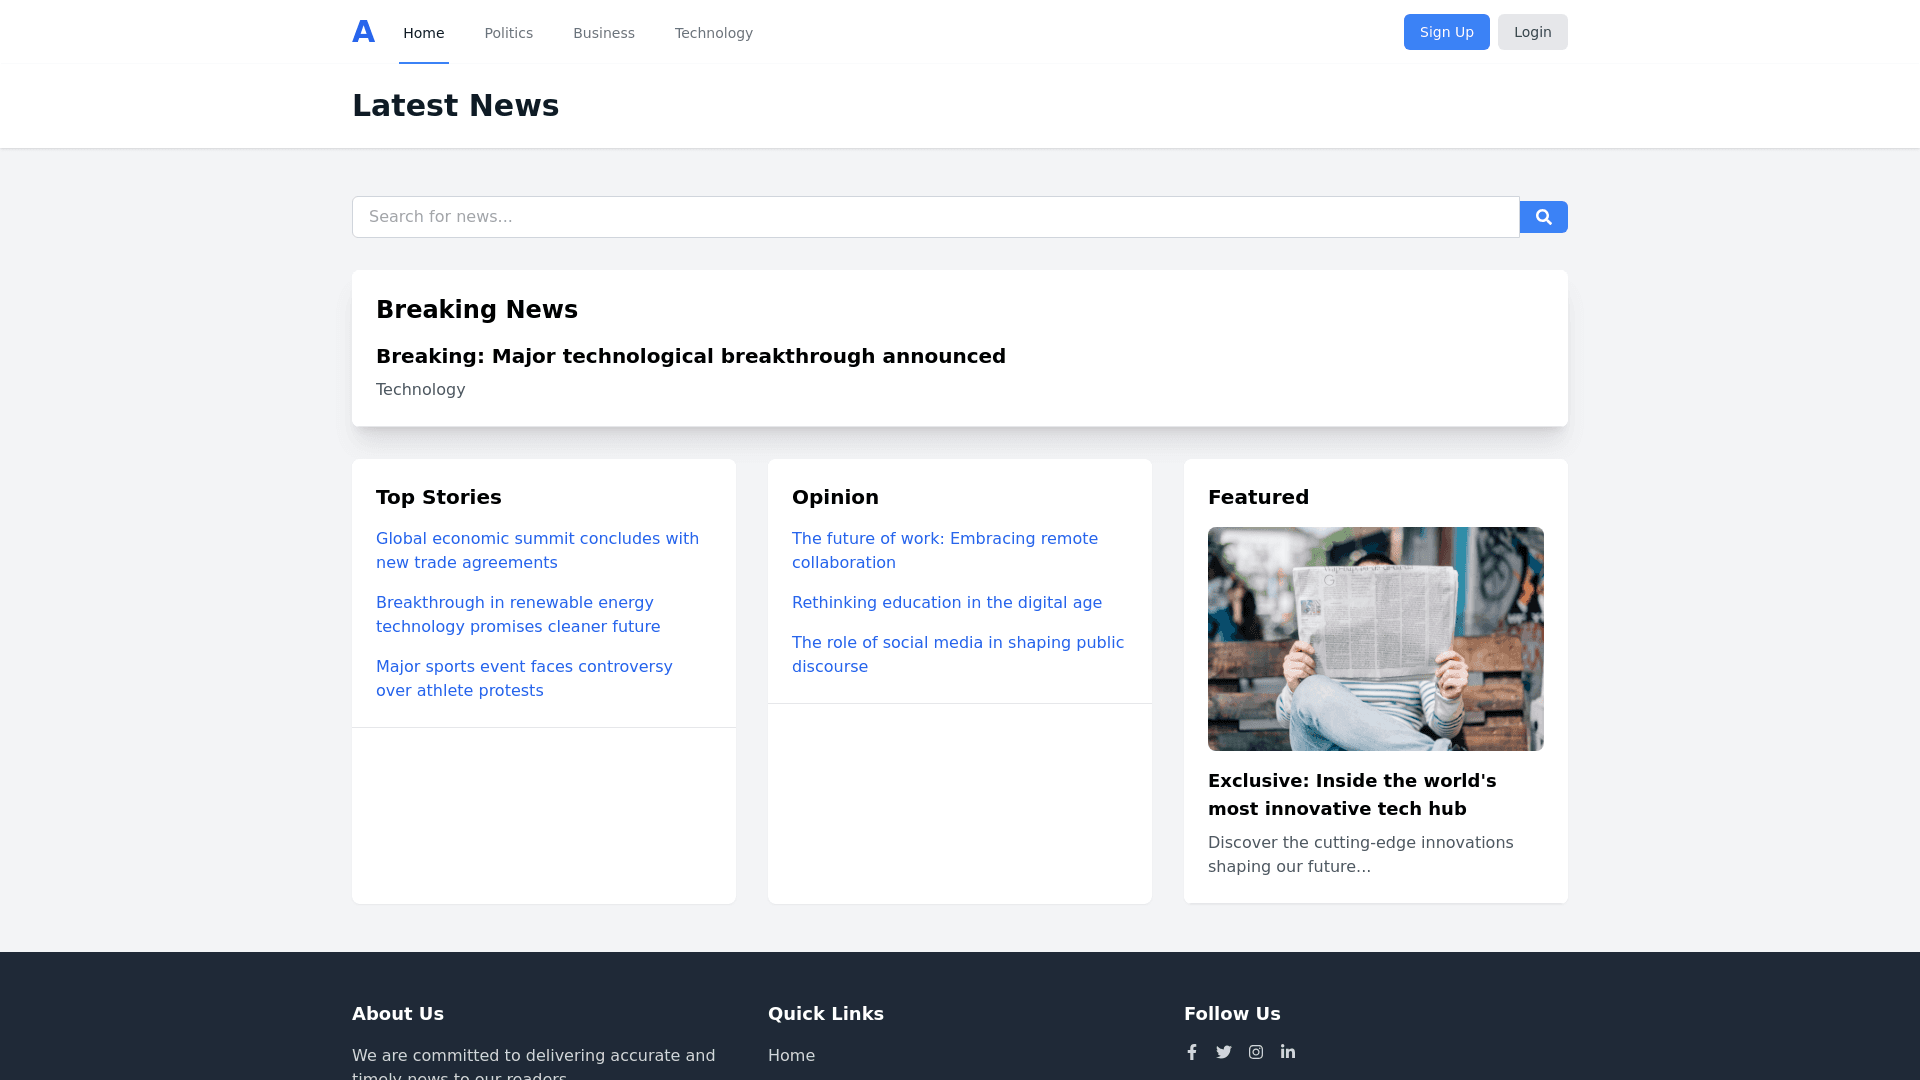This screenshot has width=1920, height=1080.
Task: Read Rethinking education in the digital age
Action: pyautogui.click(x=946, y=602)
